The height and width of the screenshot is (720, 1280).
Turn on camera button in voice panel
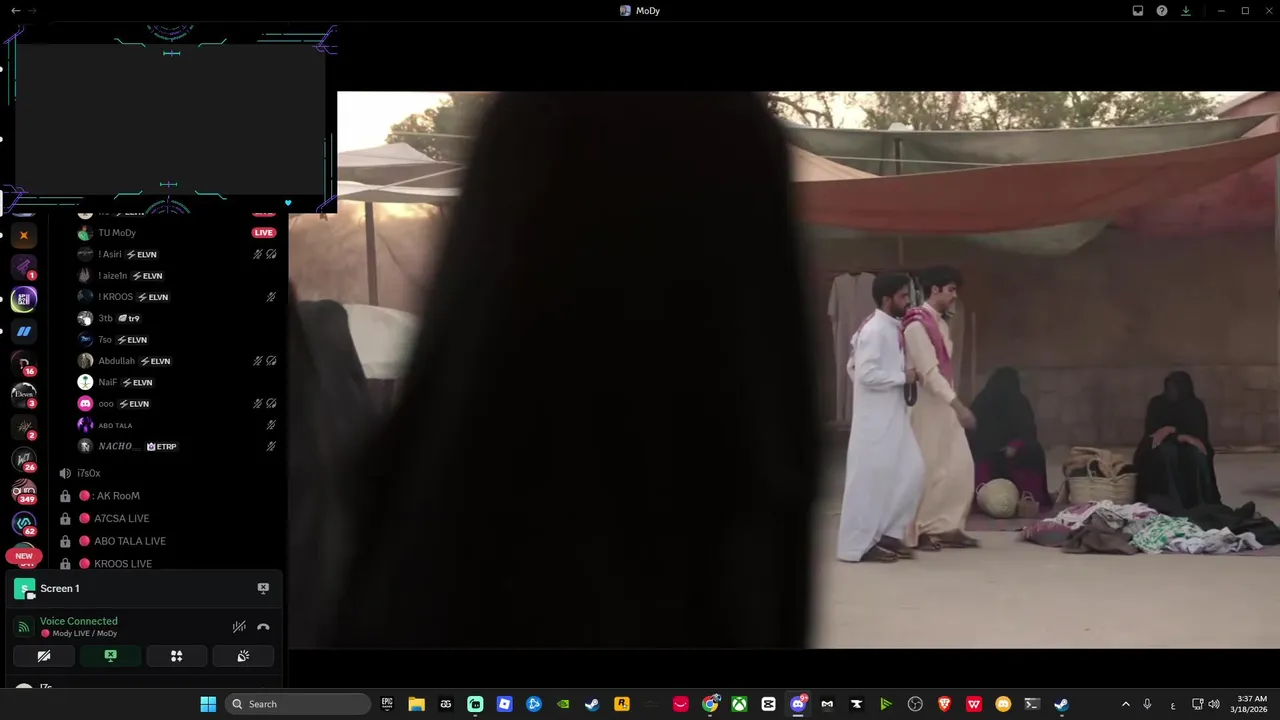(x=44, y=656)
